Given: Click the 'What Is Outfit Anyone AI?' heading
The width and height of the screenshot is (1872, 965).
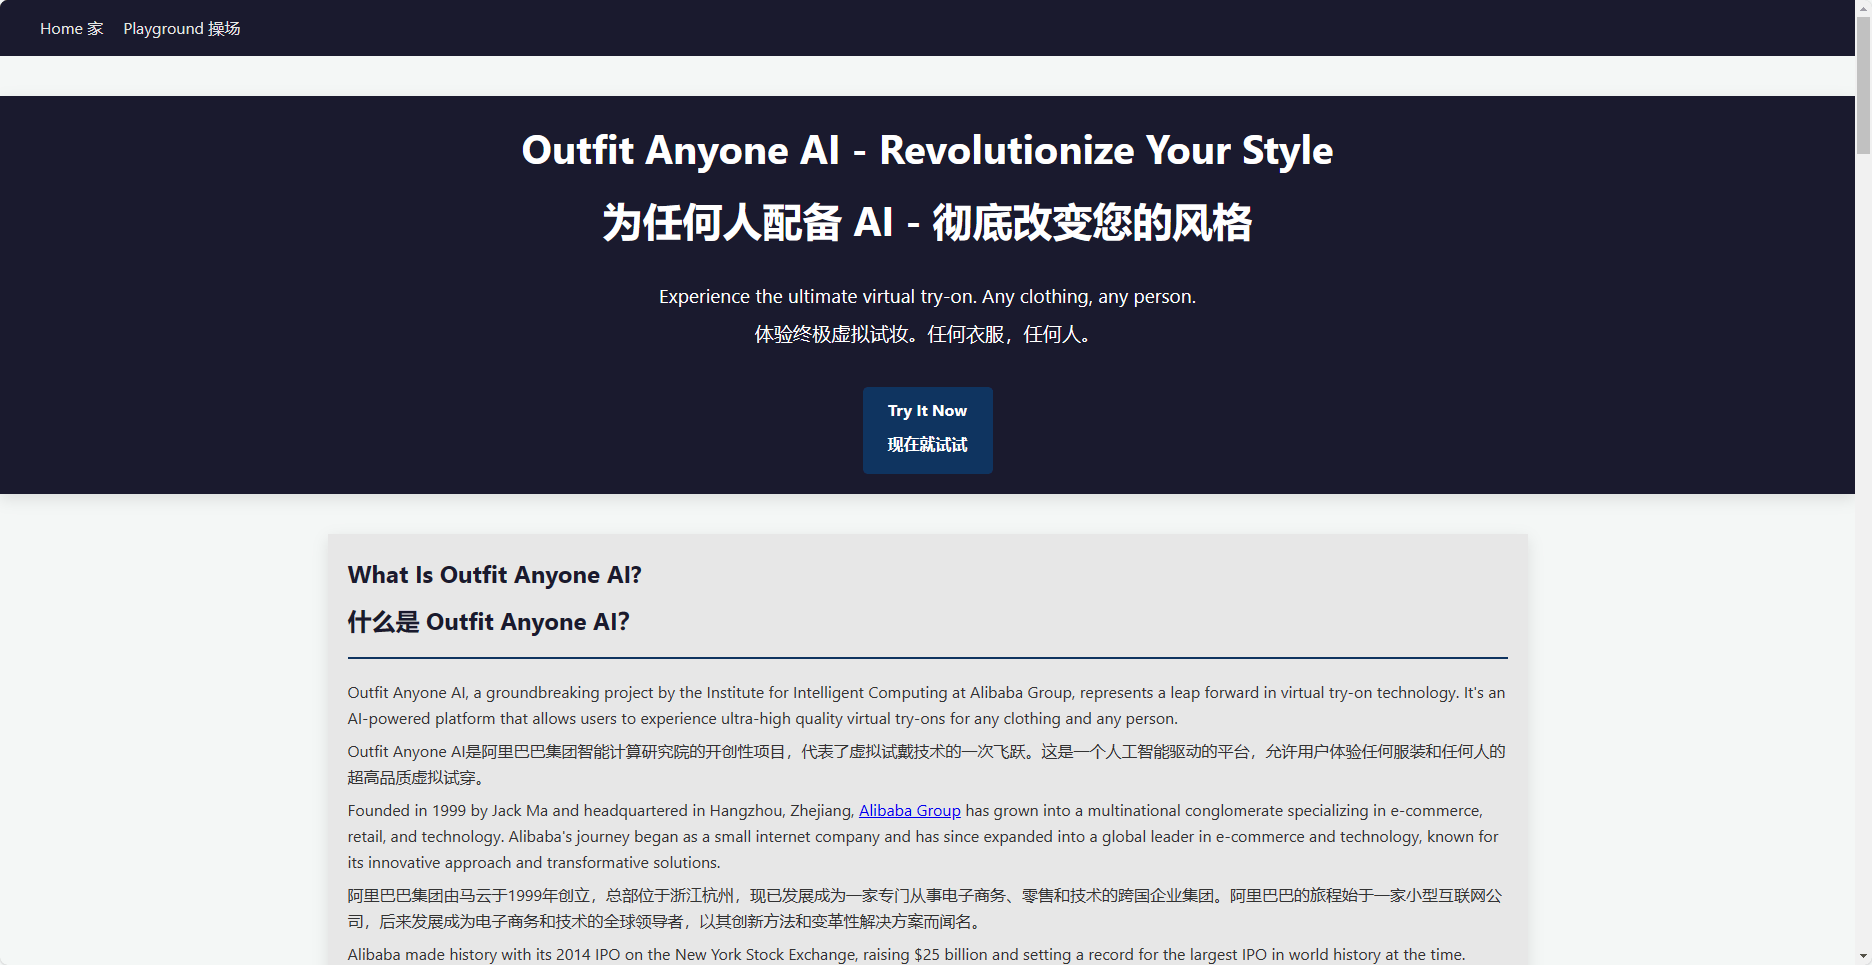Looking at the screenshot, I should (494, 575).
